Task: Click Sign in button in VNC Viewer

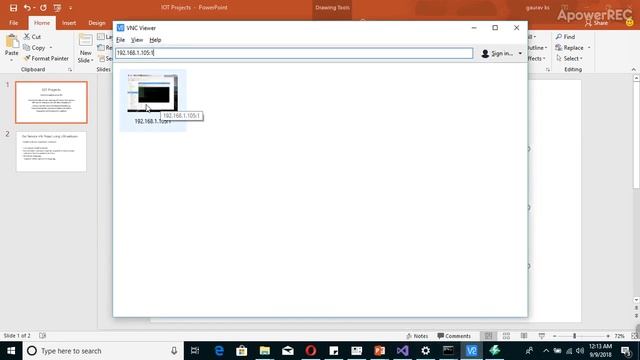Action: click(497, 53)
